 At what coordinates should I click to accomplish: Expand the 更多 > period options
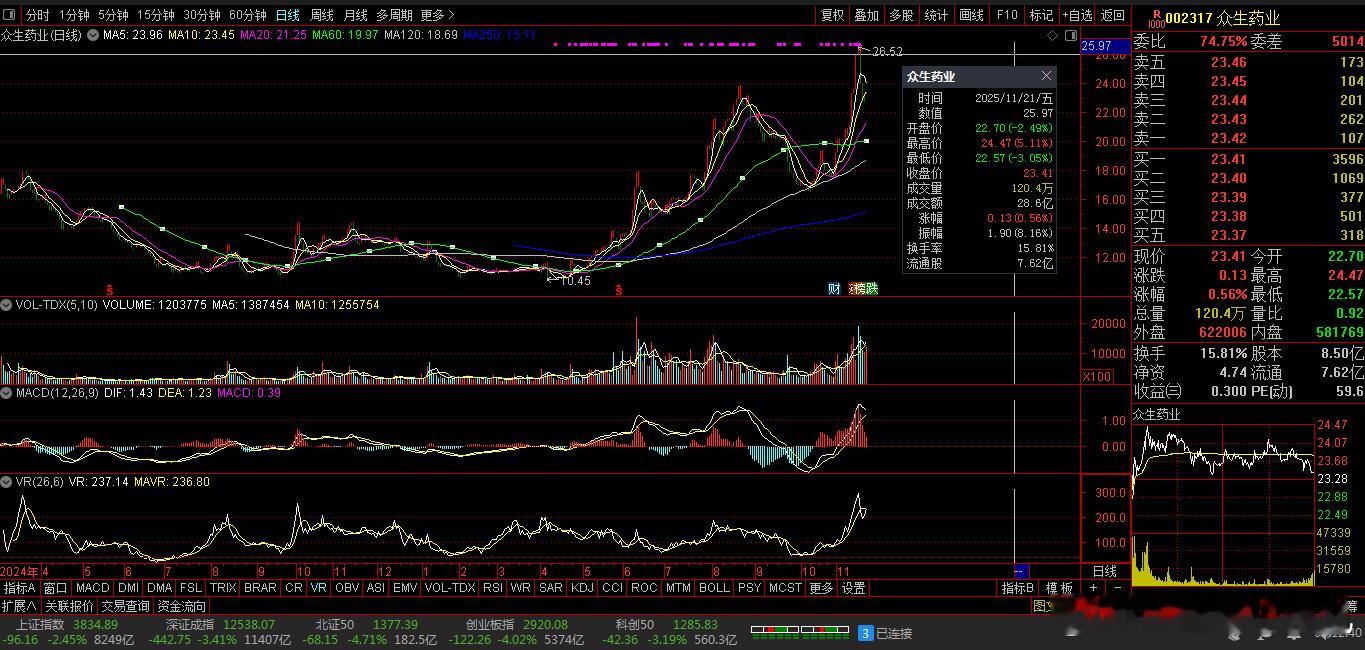[437, 15]
